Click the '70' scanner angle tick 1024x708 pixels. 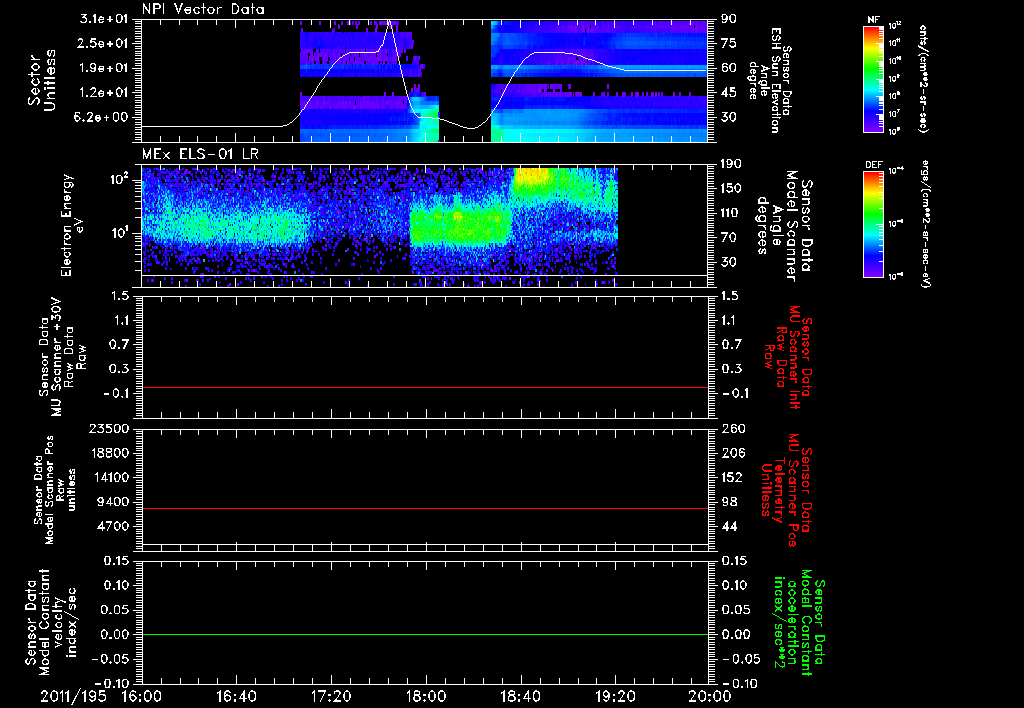pyautogui.click(x=729, y=238)
